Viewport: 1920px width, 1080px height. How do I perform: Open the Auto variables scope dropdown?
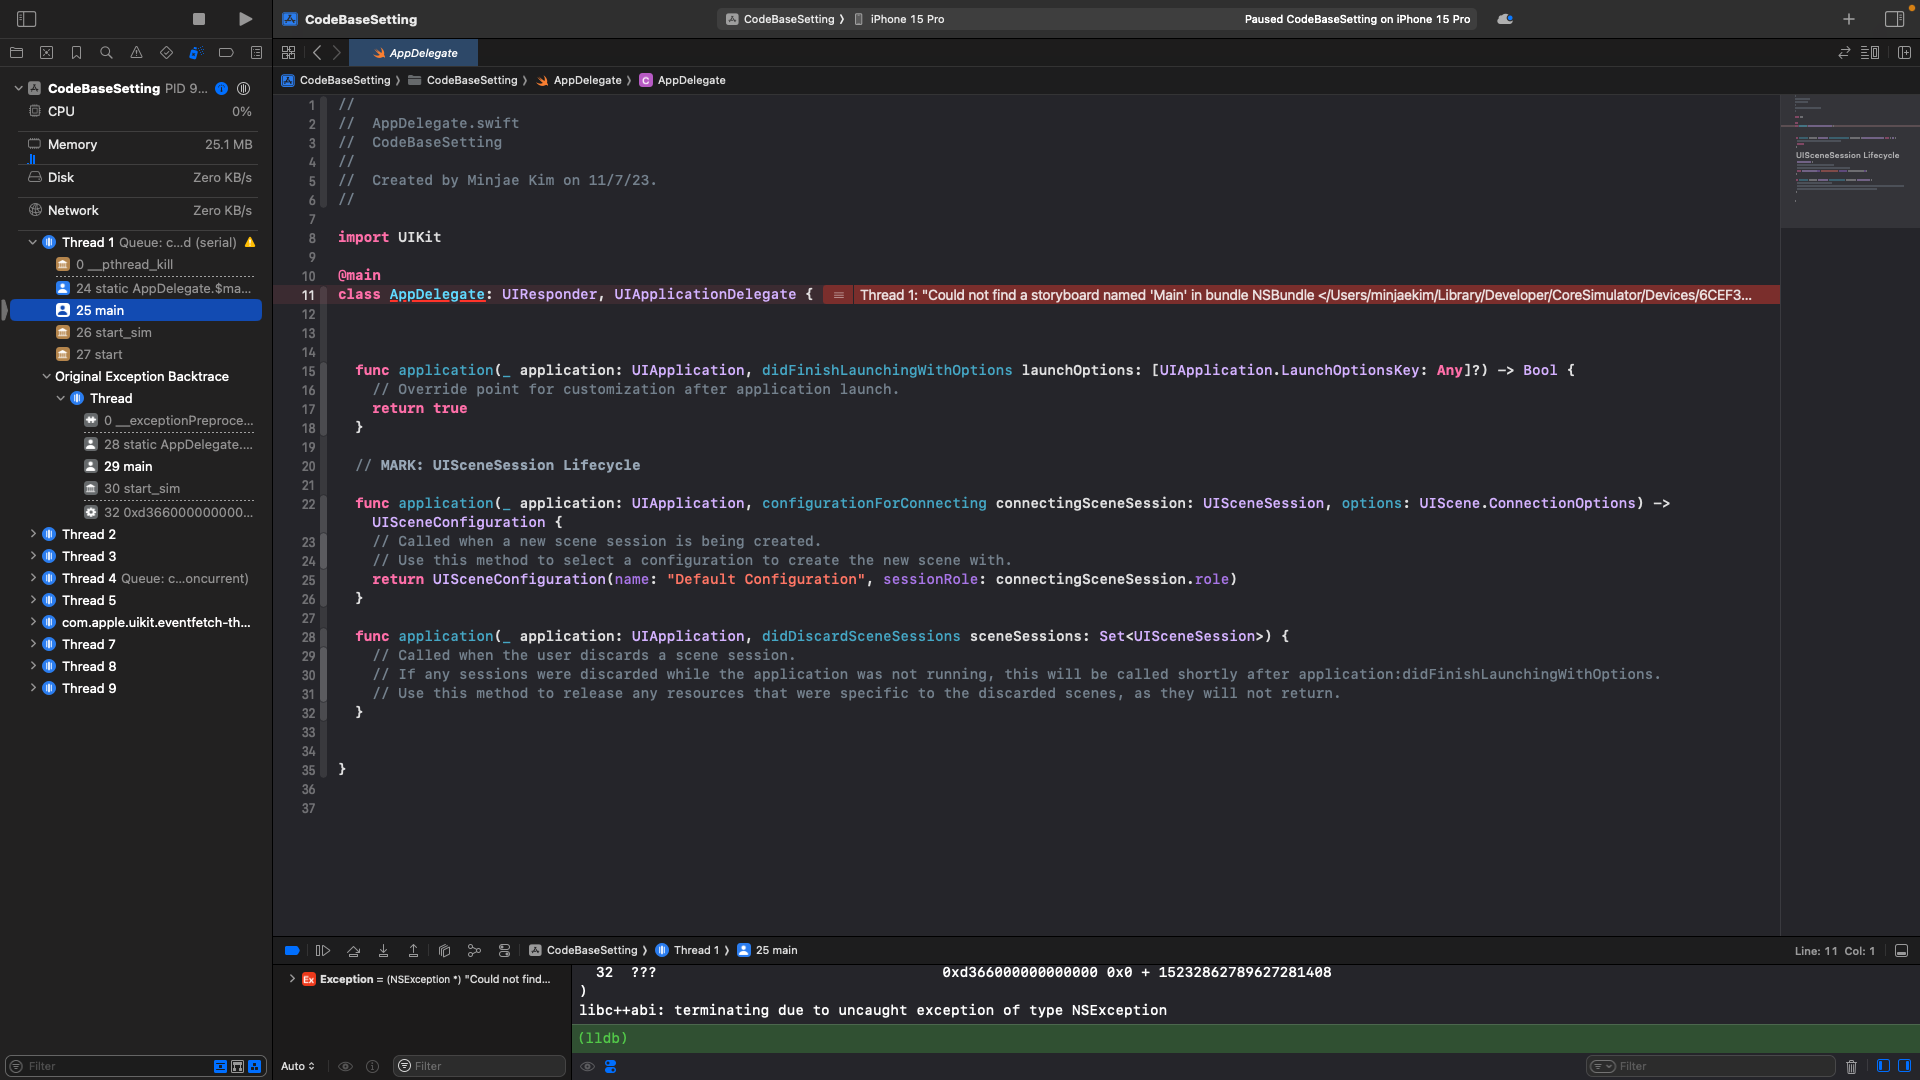298,1066
